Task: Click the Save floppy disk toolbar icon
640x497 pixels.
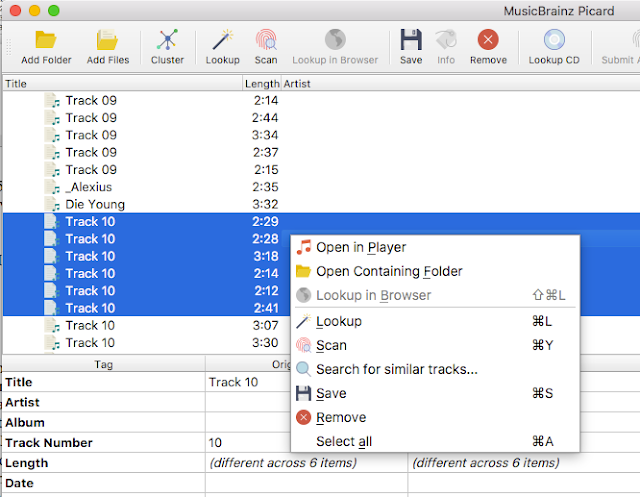Action: [x=411, y=40]
